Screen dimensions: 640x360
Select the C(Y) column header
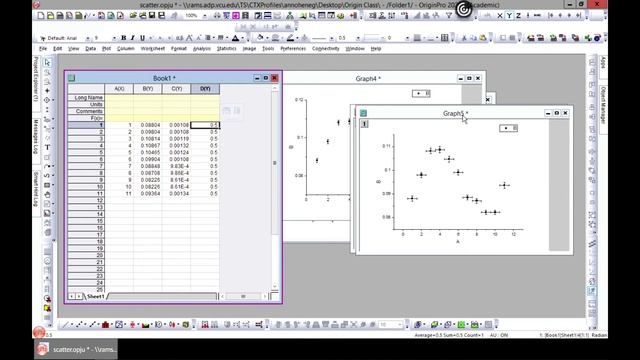pos(176,89)
